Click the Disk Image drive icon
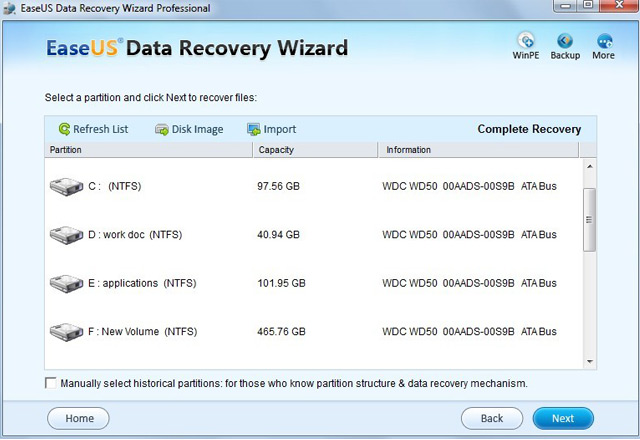This screenshot has width=640, height=440. coord(162,130)
